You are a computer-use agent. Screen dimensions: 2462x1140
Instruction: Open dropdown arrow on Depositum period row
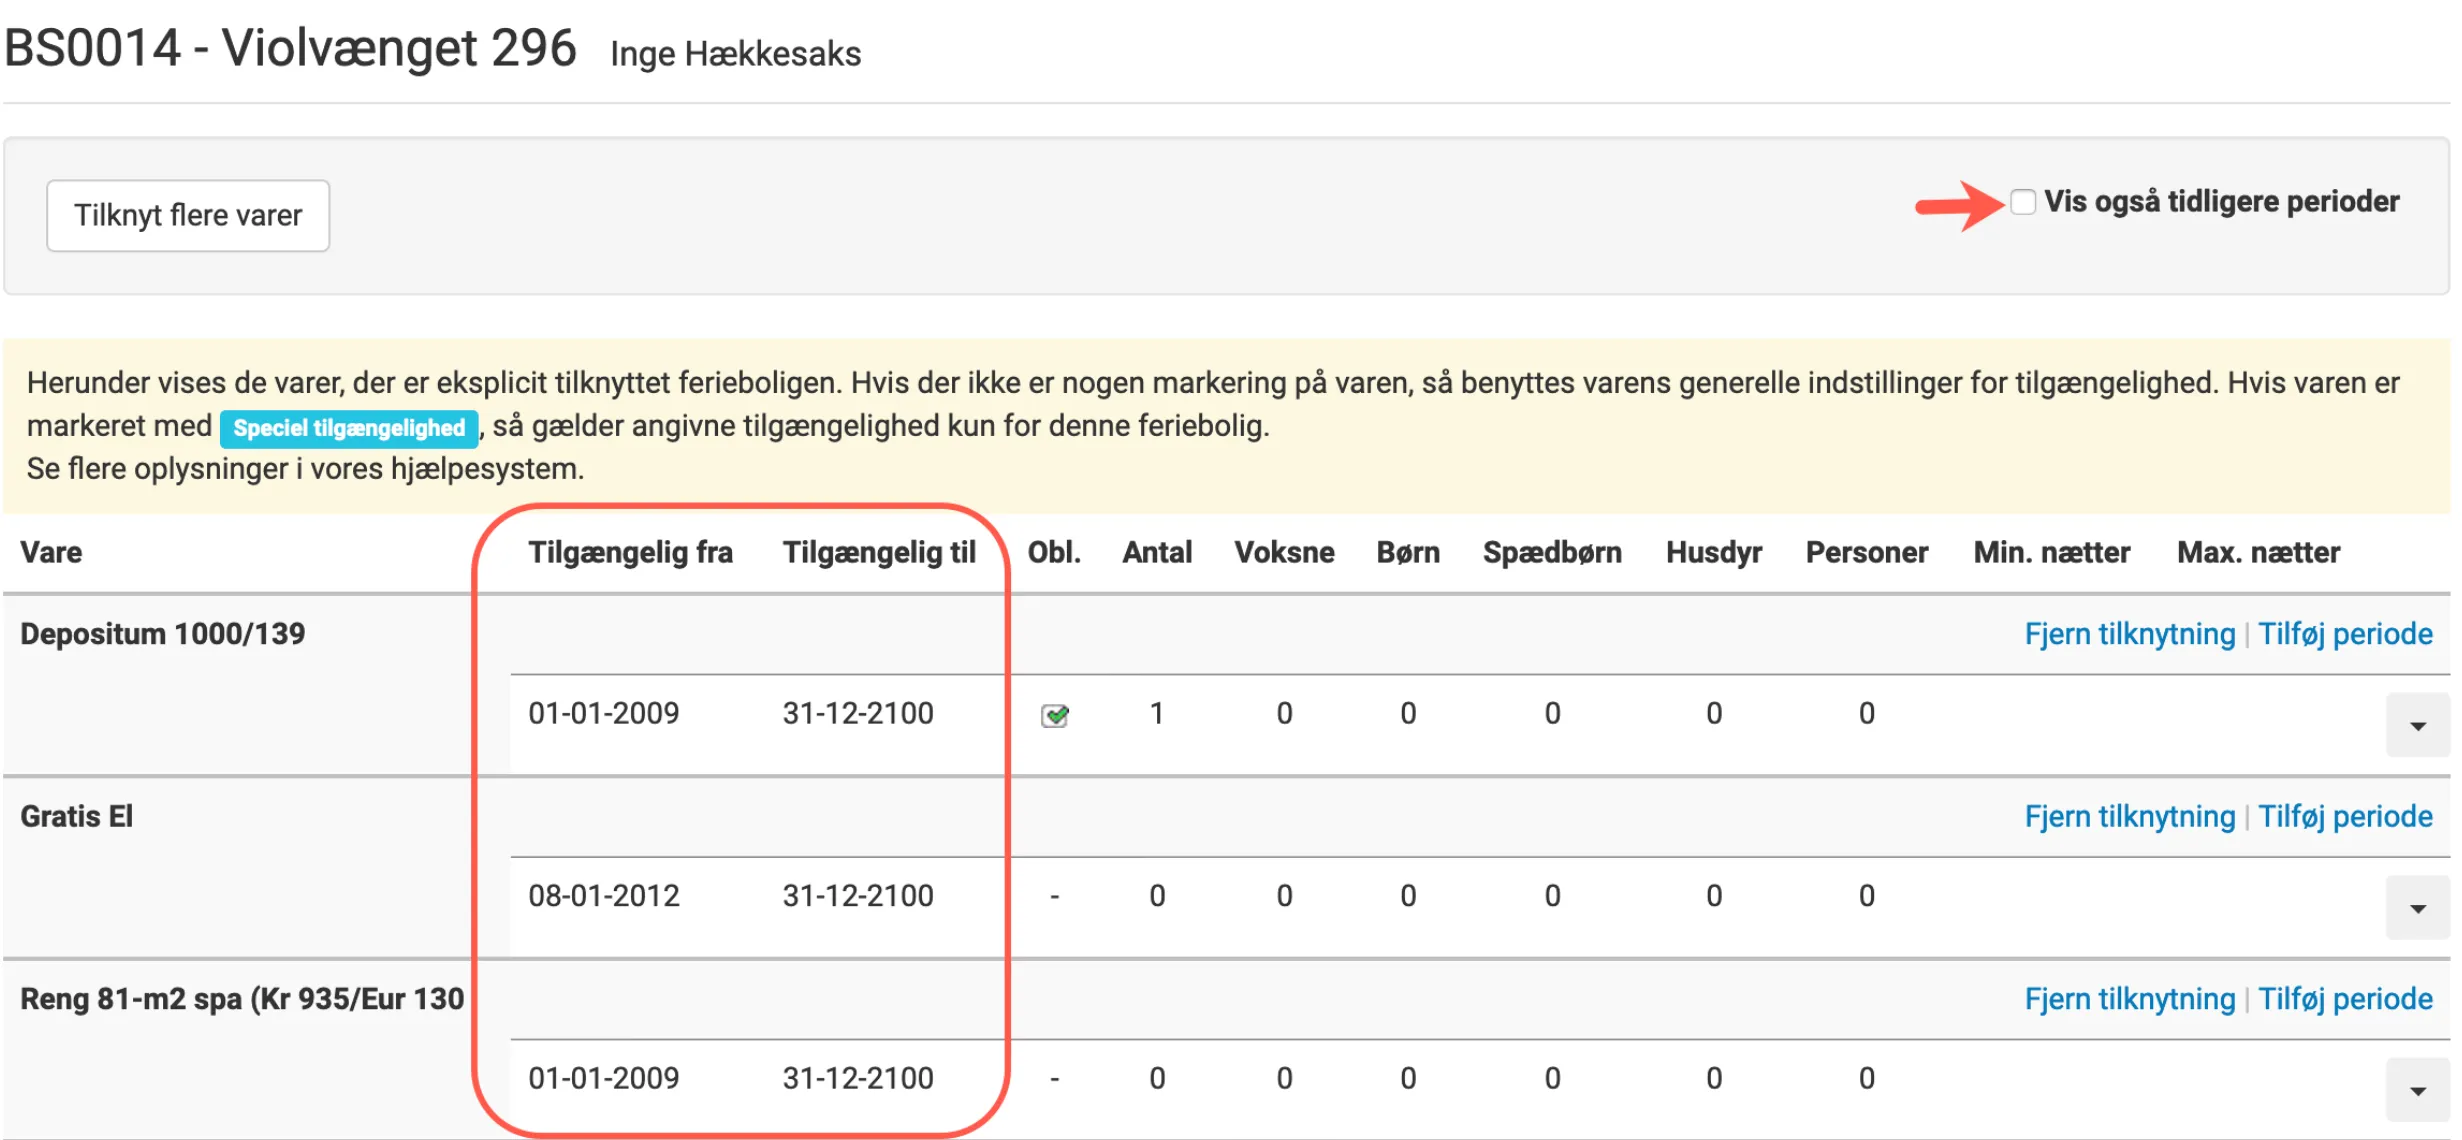coord(2417,726)
